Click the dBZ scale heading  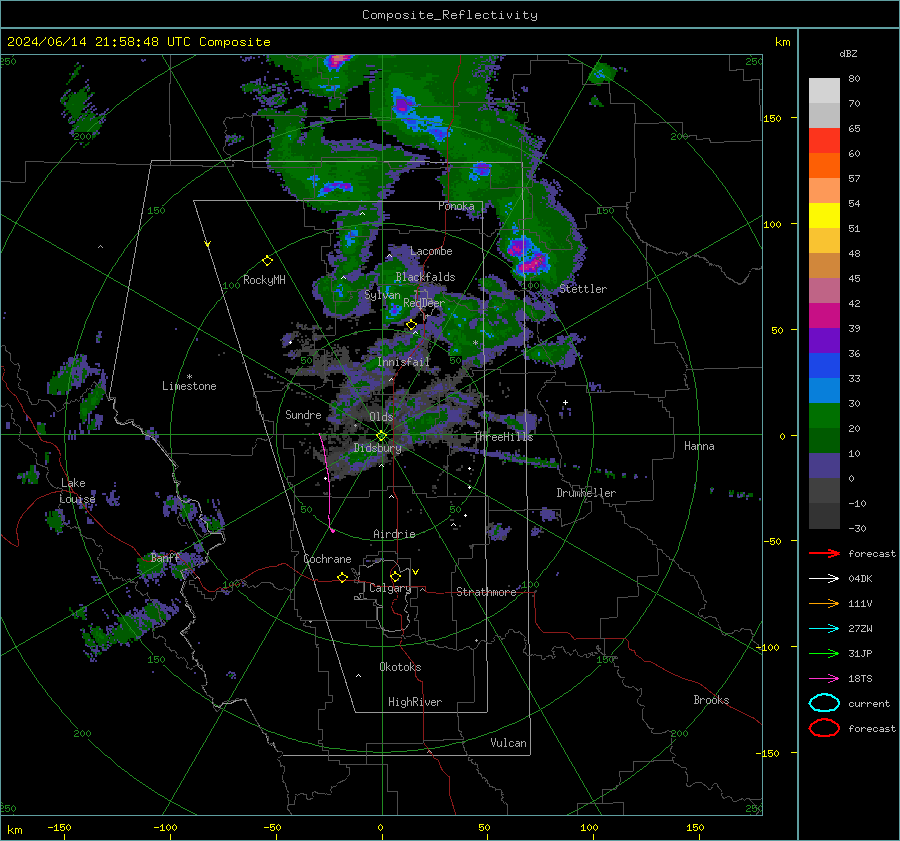coord(848,54)
